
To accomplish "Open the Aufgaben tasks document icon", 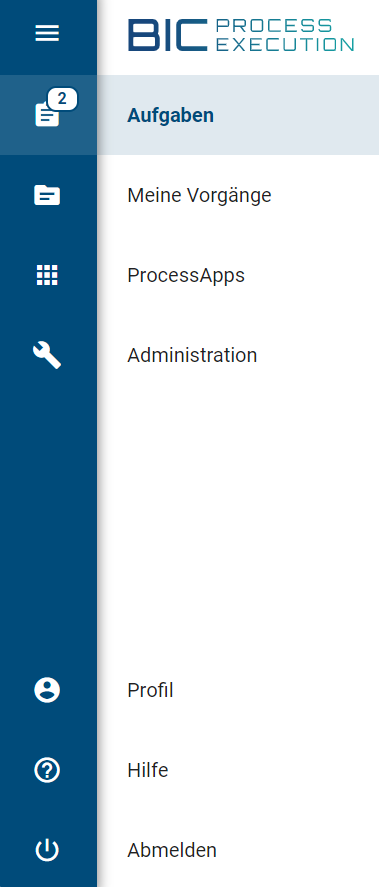I will pyautogui.click(x=47, y=115).
